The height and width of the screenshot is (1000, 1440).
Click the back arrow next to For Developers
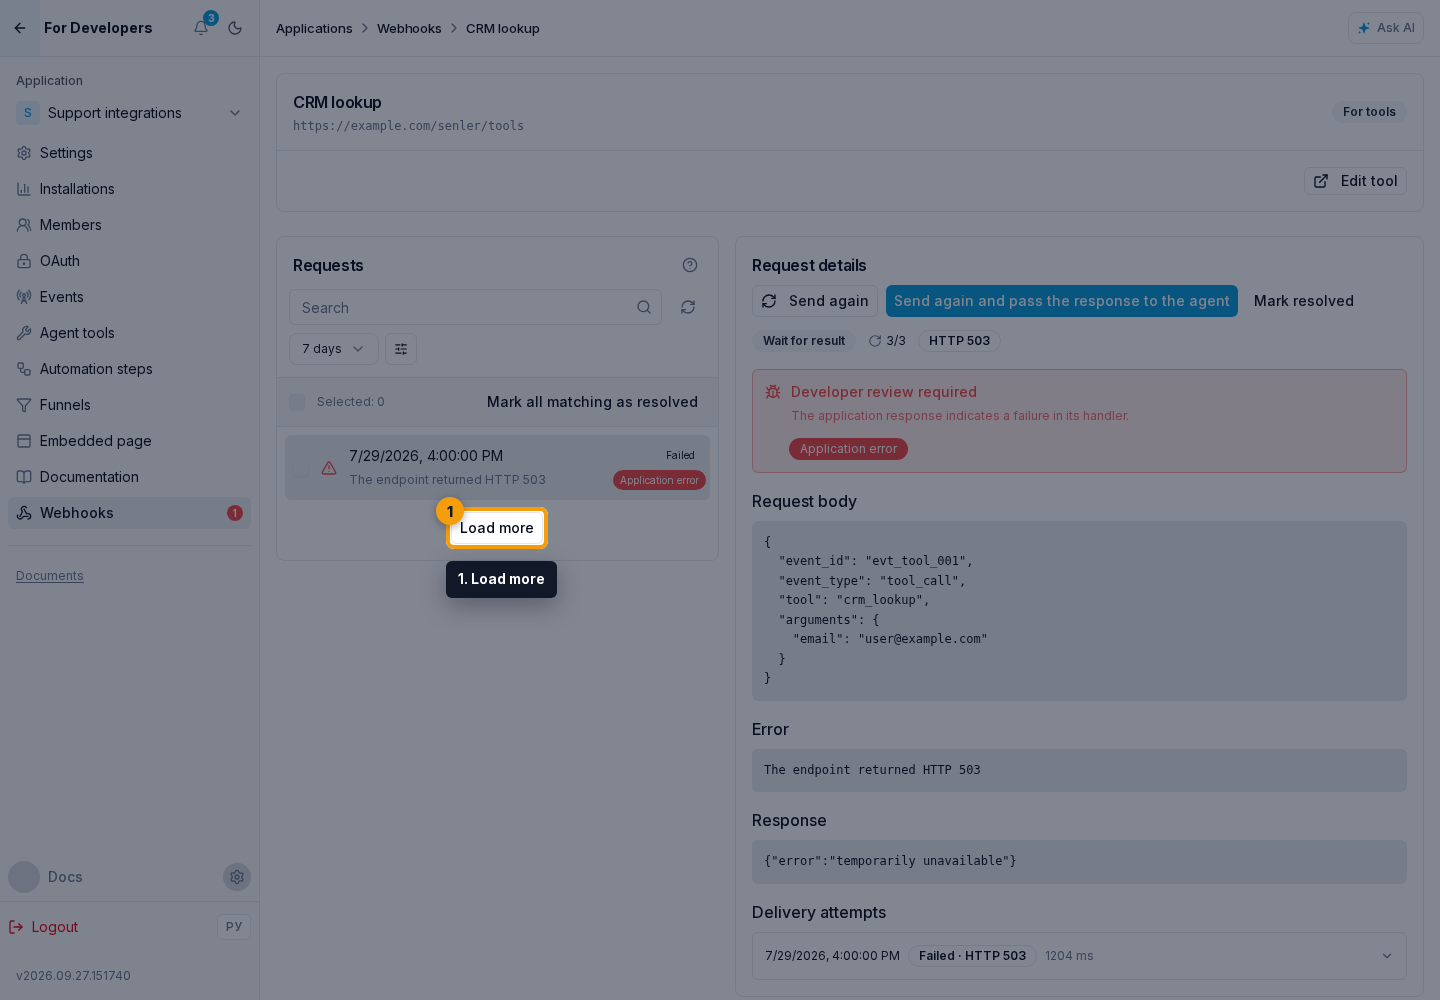(20, 28)
